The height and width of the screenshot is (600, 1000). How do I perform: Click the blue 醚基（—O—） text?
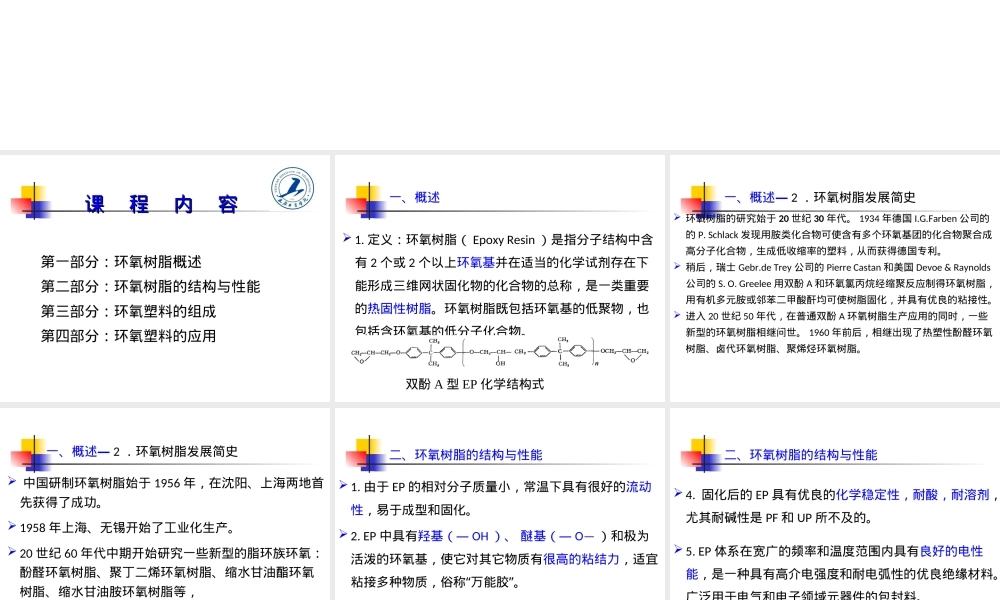pyautogui.click(x=559, y=536)
